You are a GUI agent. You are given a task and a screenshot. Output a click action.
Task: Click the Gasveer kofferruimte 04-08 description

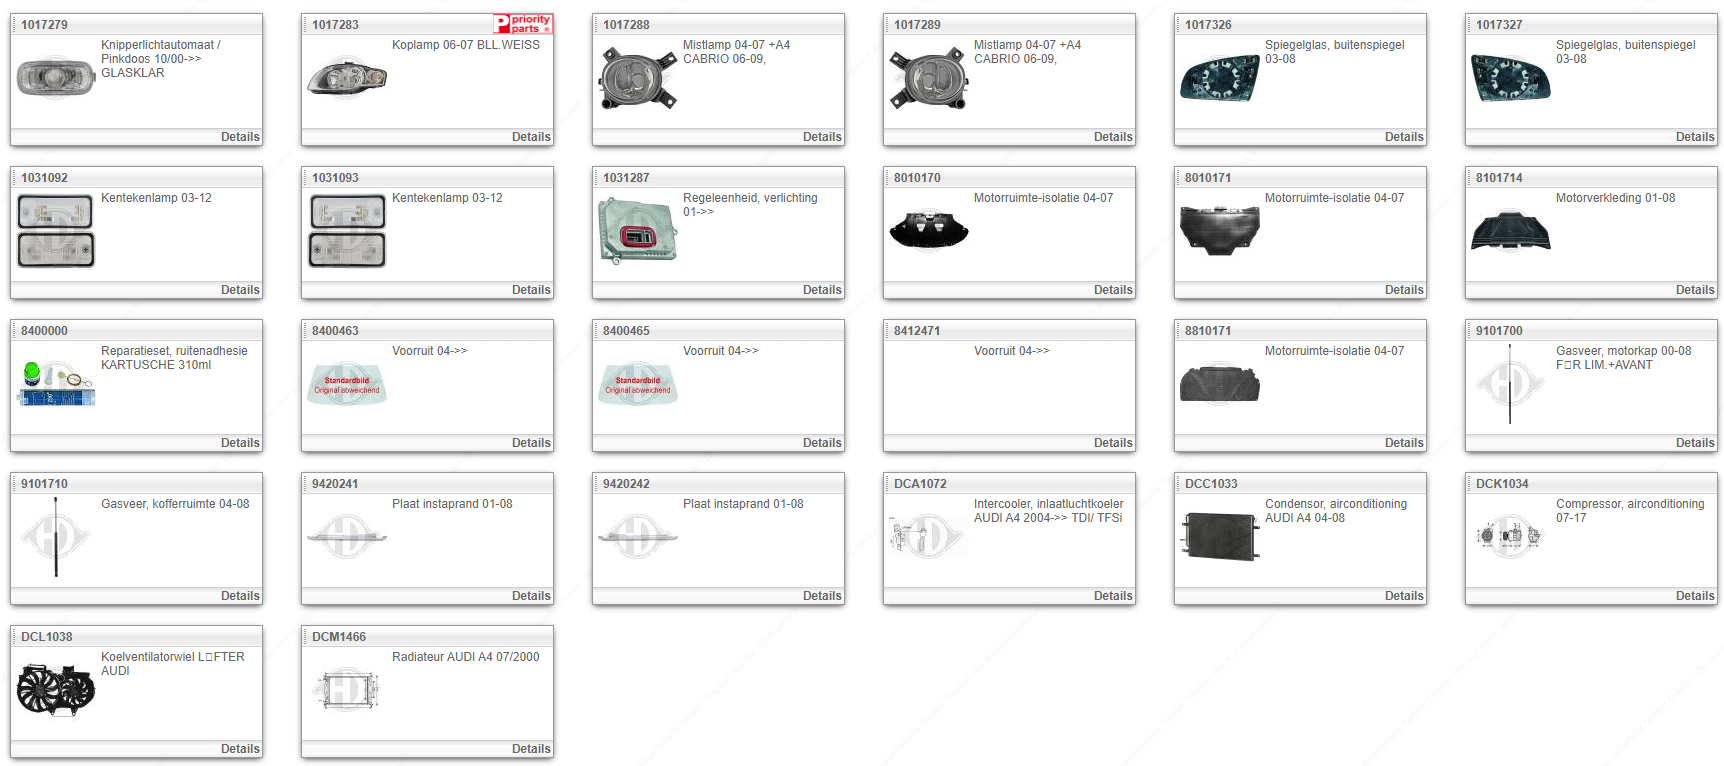(175, 504)
